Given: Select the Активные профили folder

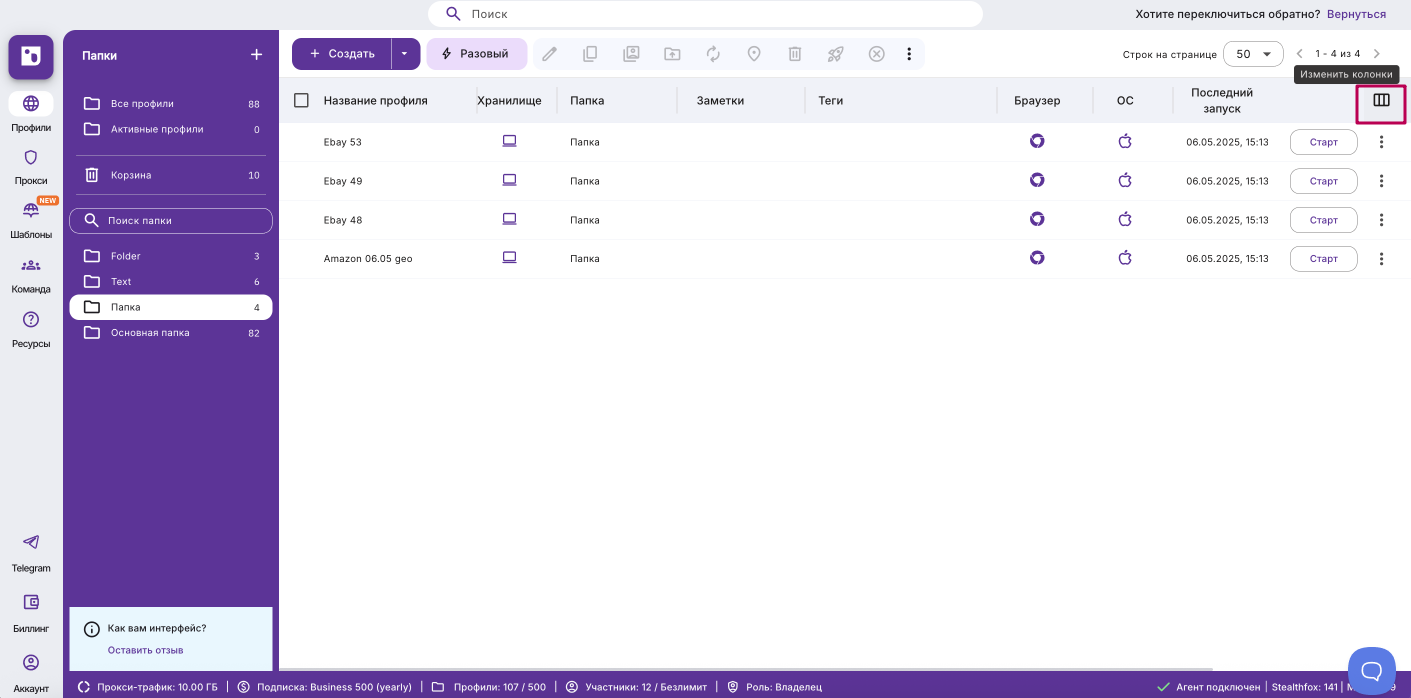Looking at the screenshot, I should coord(171,129).
